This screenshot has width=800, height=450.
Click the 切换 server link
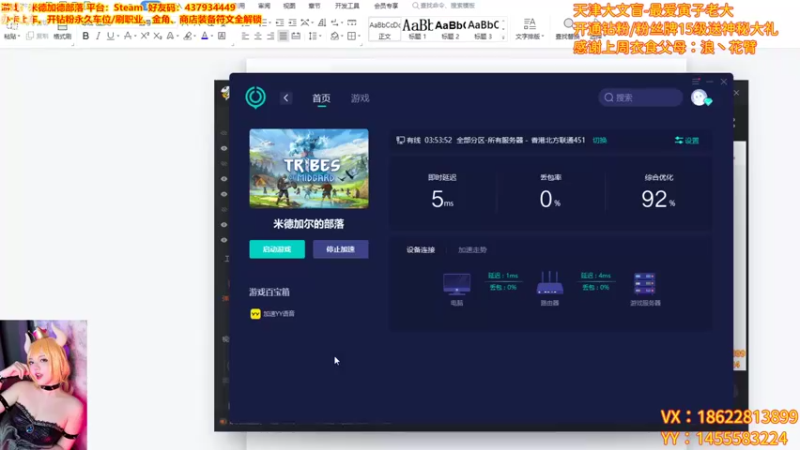(x=599, y=140)
